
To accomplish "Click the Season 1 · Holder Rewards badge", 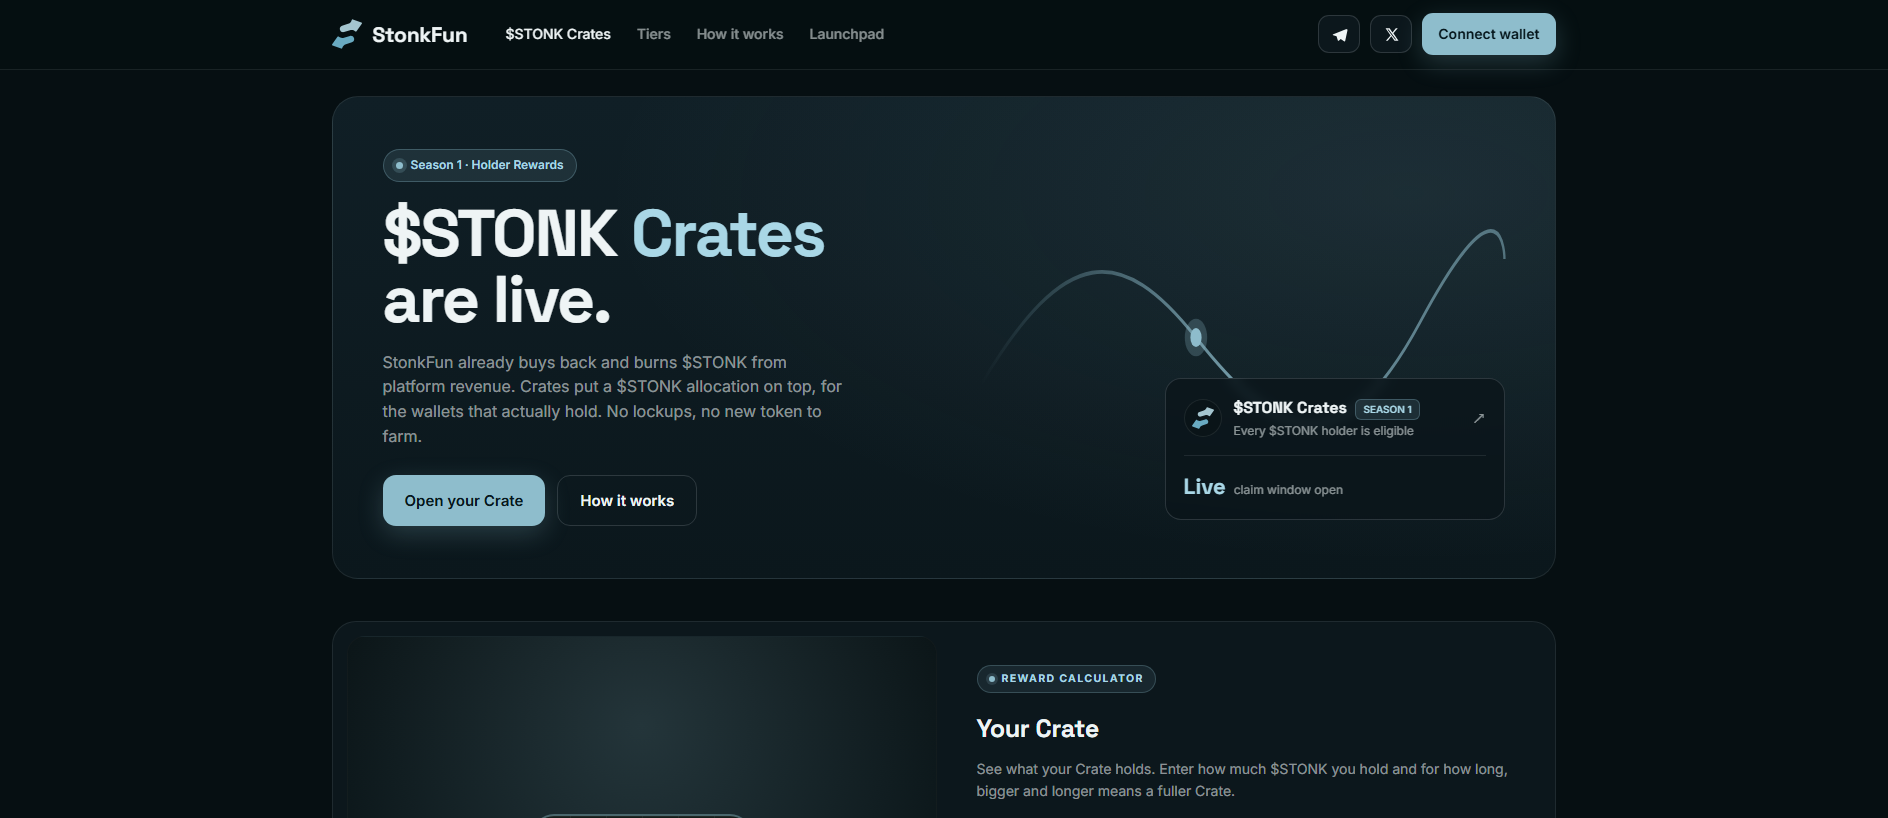I will coord(480,165).
